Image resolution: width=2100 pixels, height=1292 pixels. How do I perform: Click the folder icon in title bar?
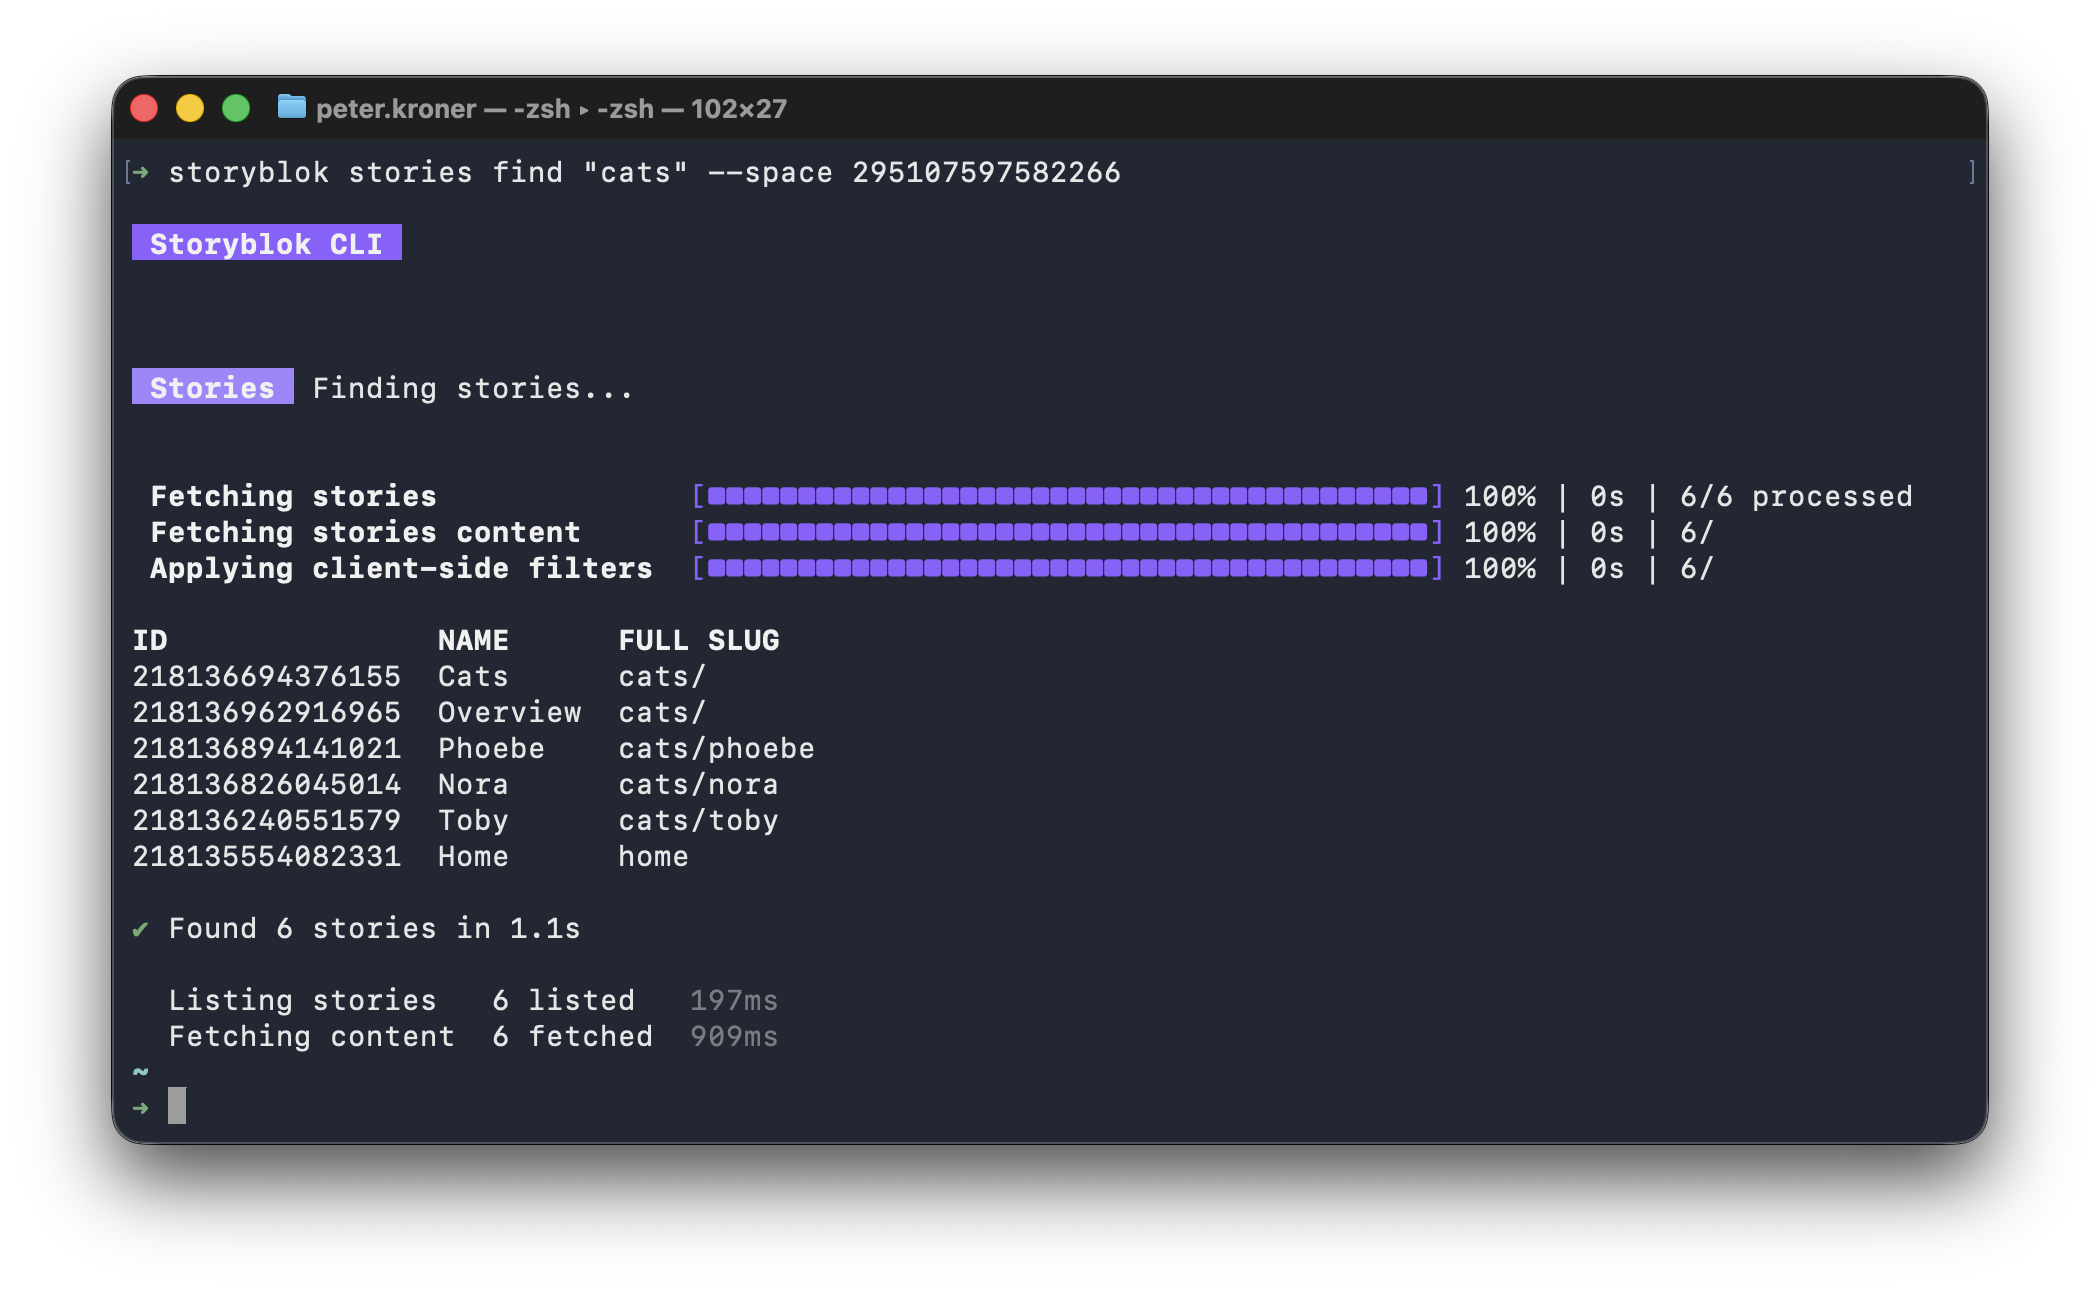[291, 106]
